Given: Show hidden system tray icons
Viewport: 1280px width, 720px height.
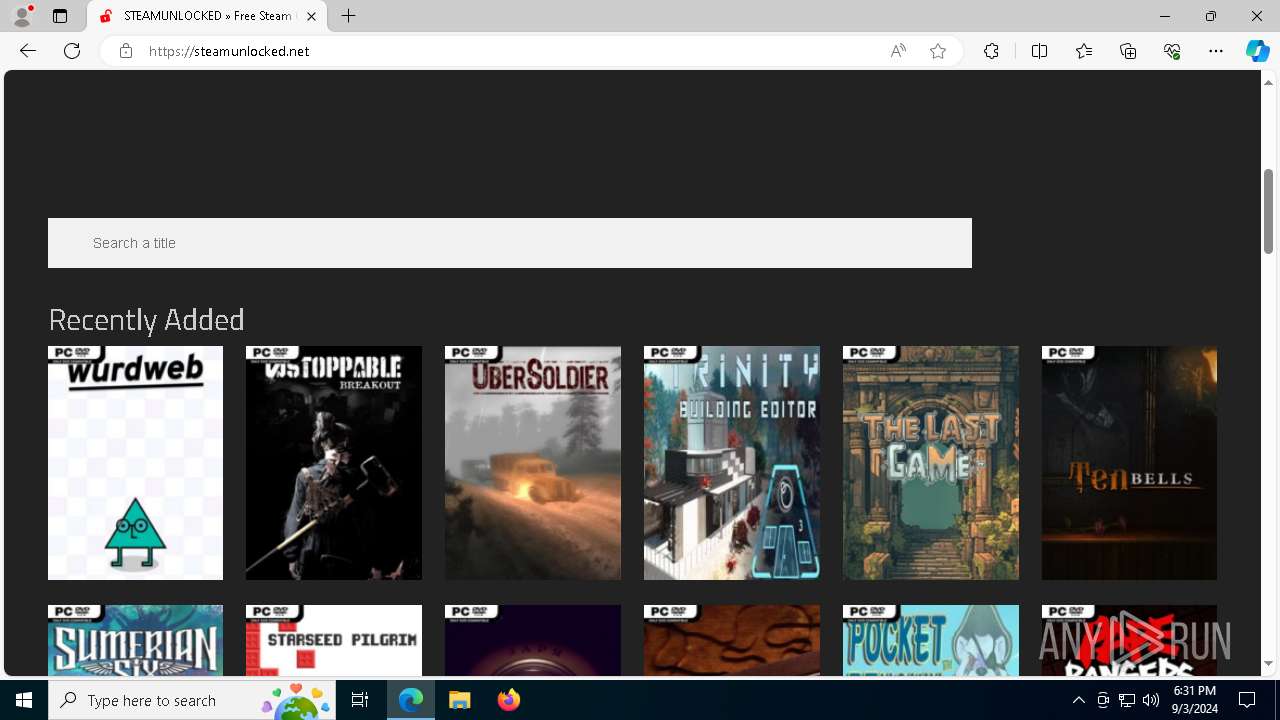Looking at the screenshot, I should coord(1078,700).
